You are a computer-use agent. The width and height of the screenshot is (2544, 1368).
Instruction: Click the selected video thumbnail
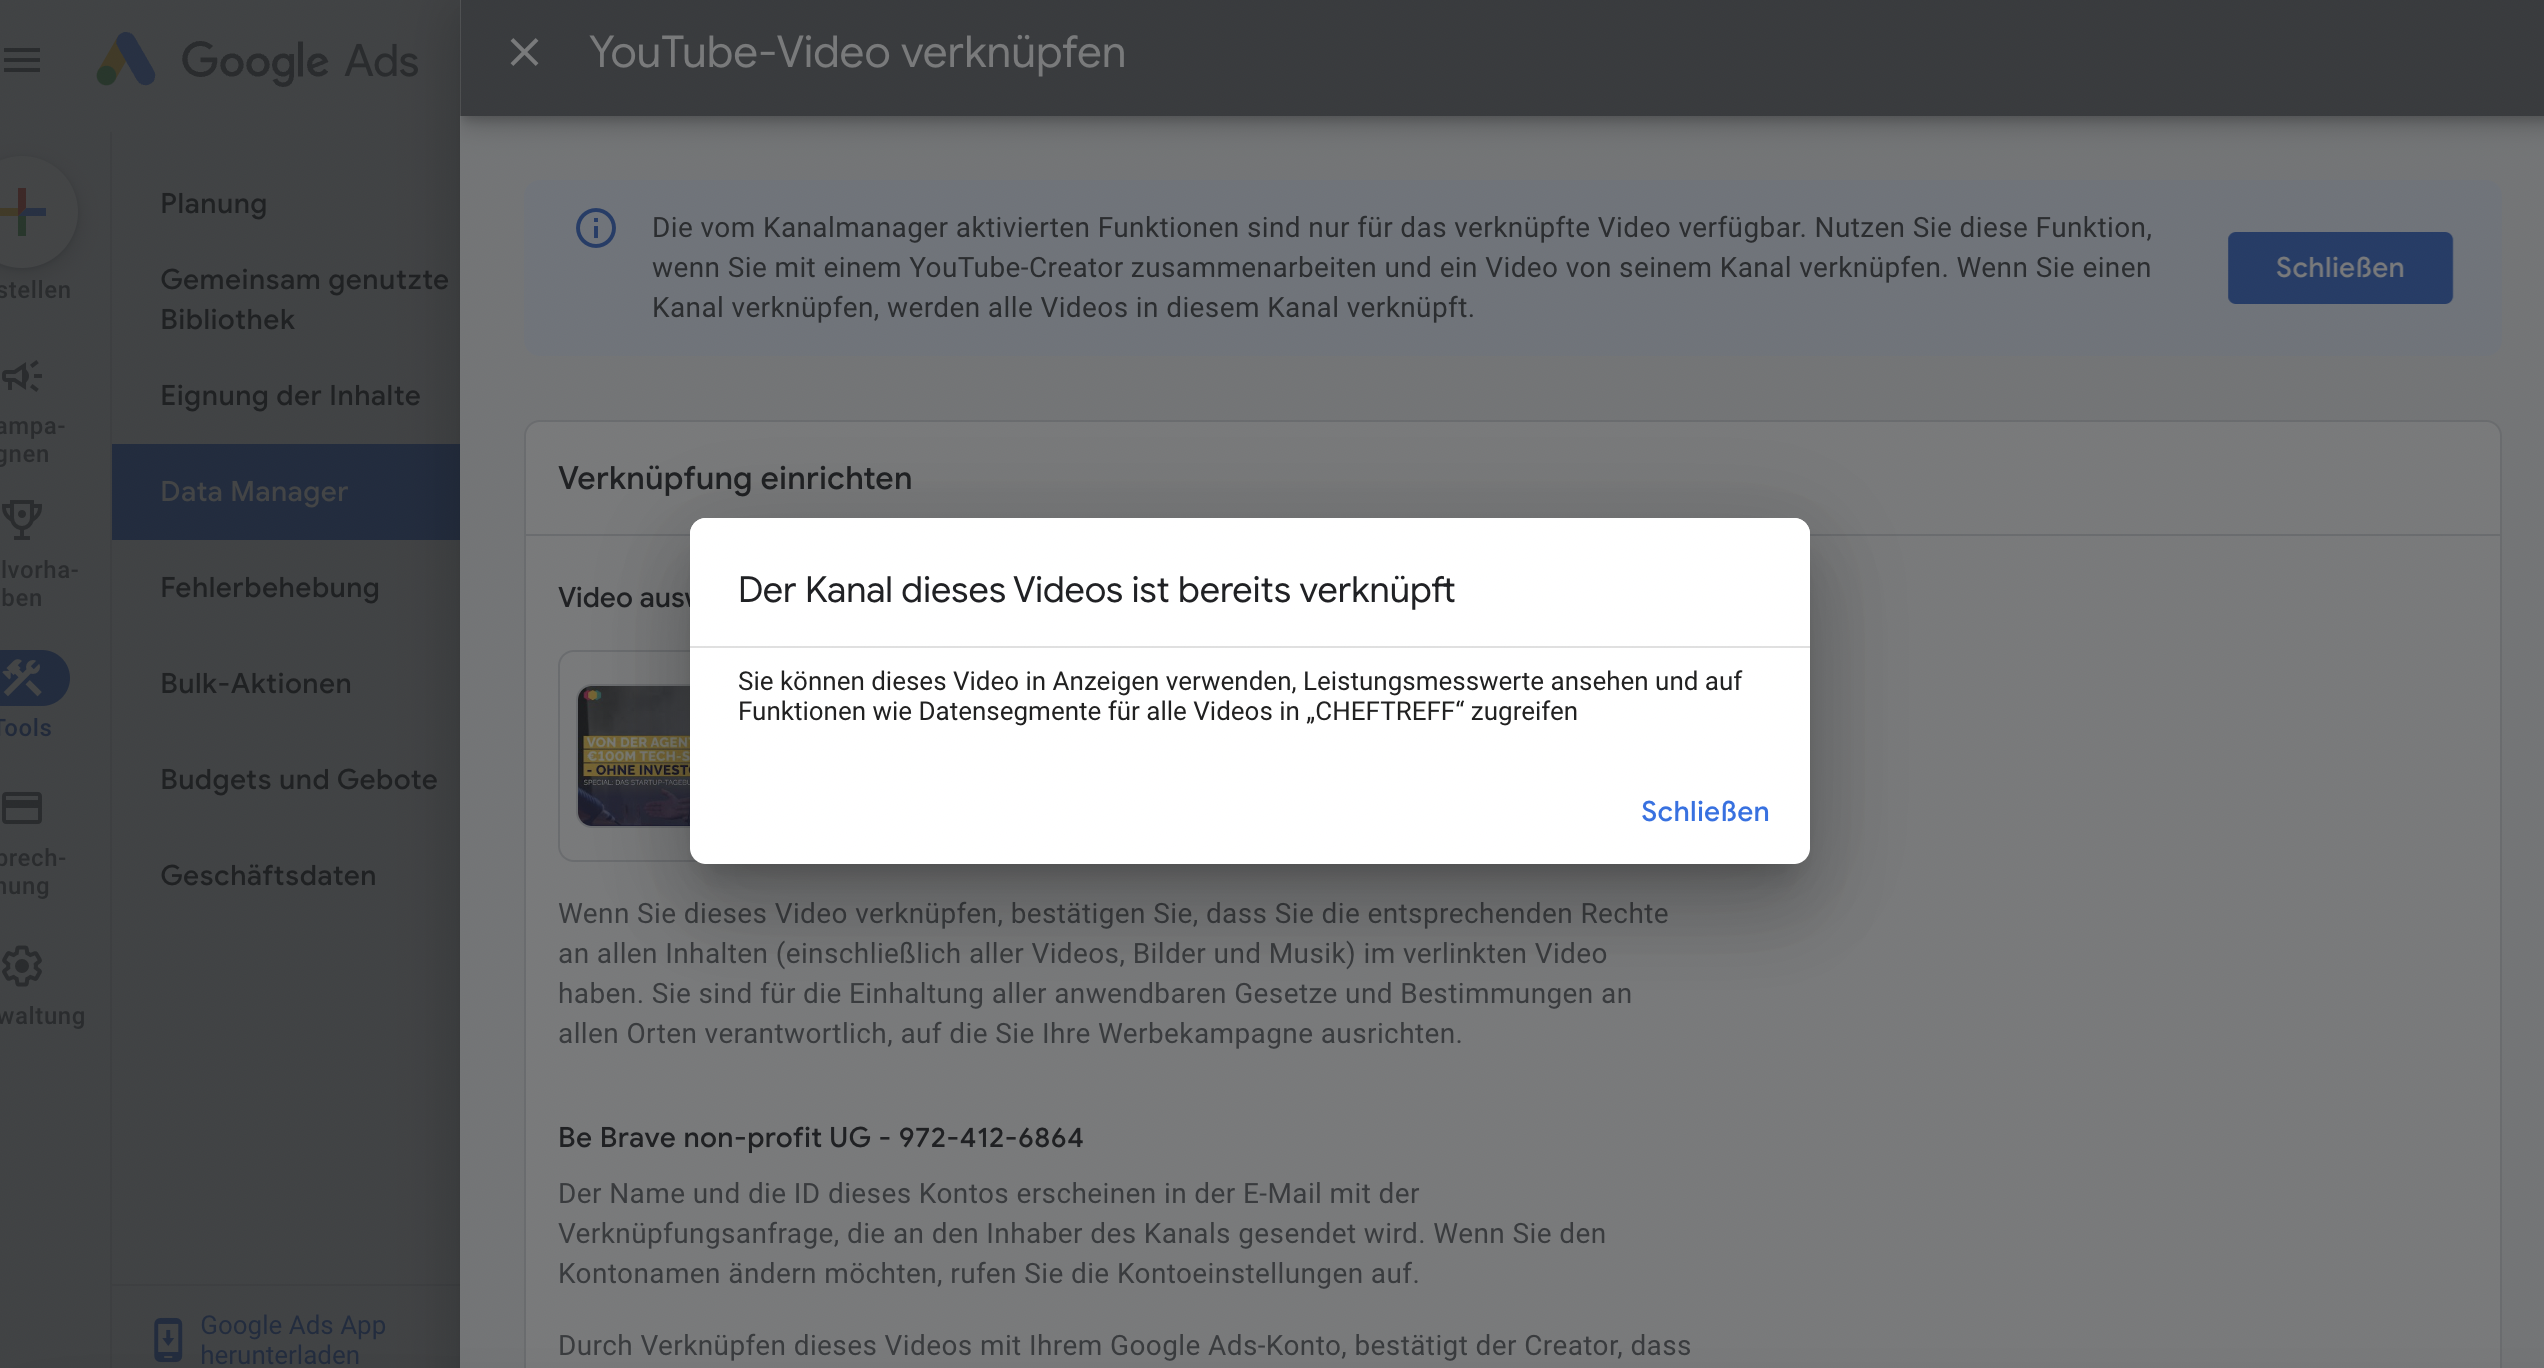click(x=634, y=756)
